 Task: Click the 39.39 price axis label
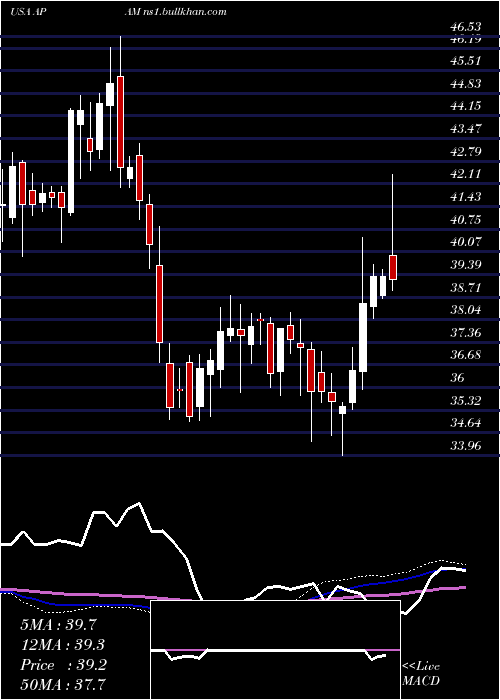tap(466, 264)
